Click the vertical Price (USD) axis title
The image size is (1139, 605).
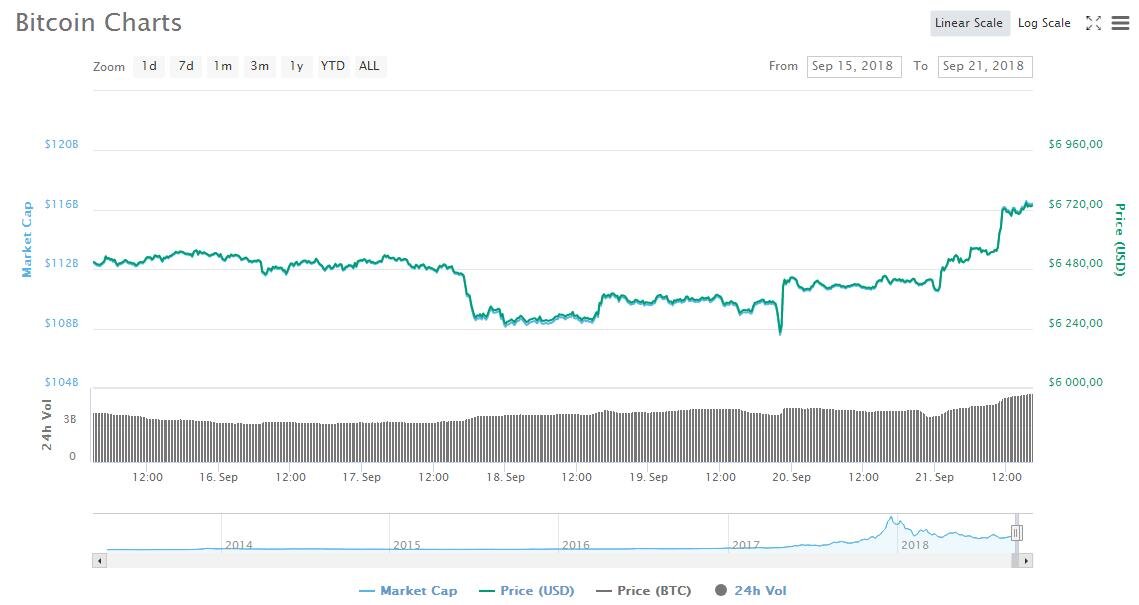[1120, 240]
